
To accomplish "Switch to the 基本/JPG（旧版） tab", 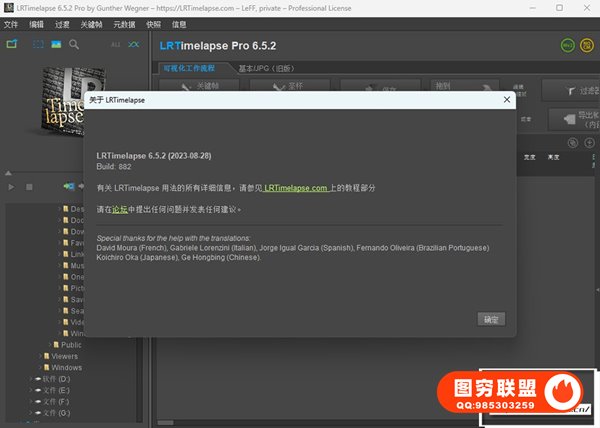I will 267,69.
